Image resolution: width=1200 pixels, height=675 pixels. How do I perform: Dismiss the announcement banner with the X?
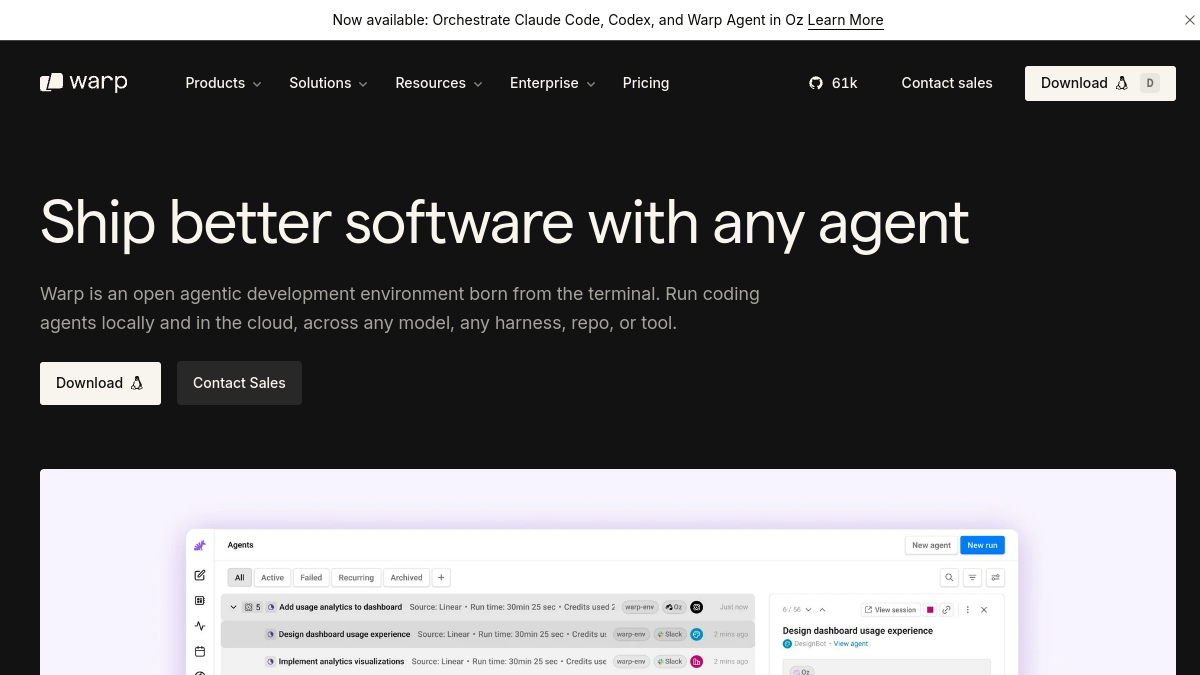coord(1189,20)
